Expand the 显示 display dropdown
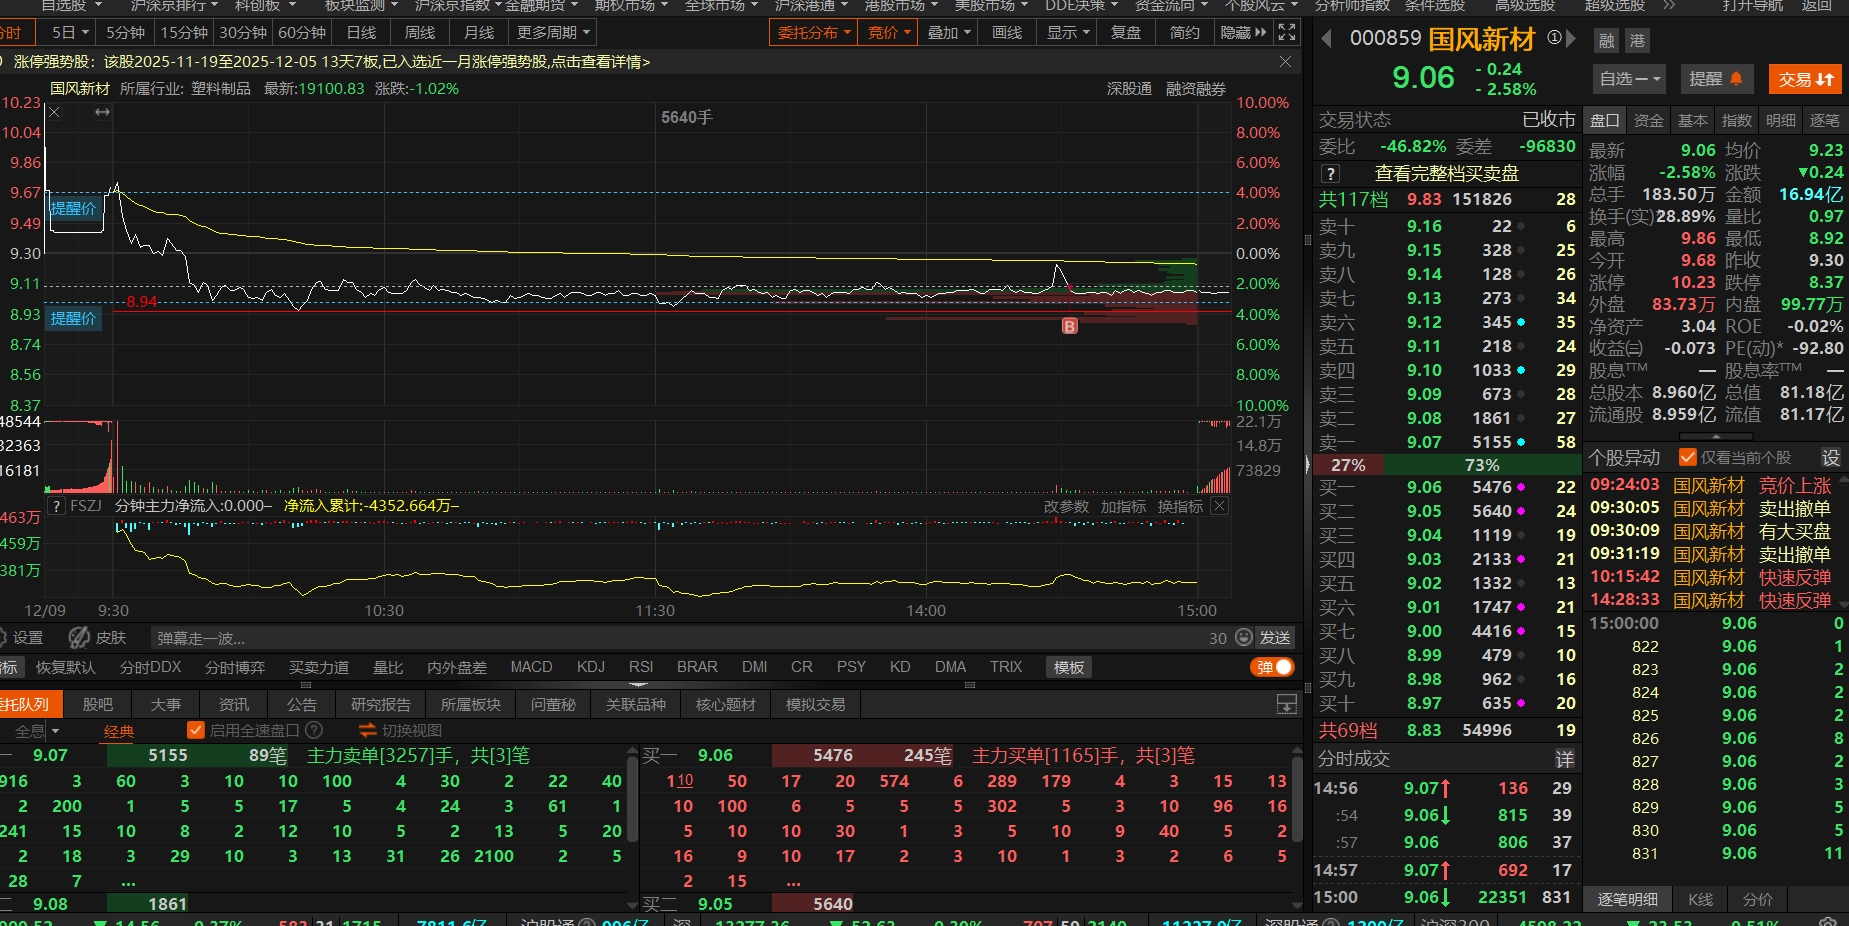Image resolution: width=1849 pixels, height=926 pixels. 1067,32
